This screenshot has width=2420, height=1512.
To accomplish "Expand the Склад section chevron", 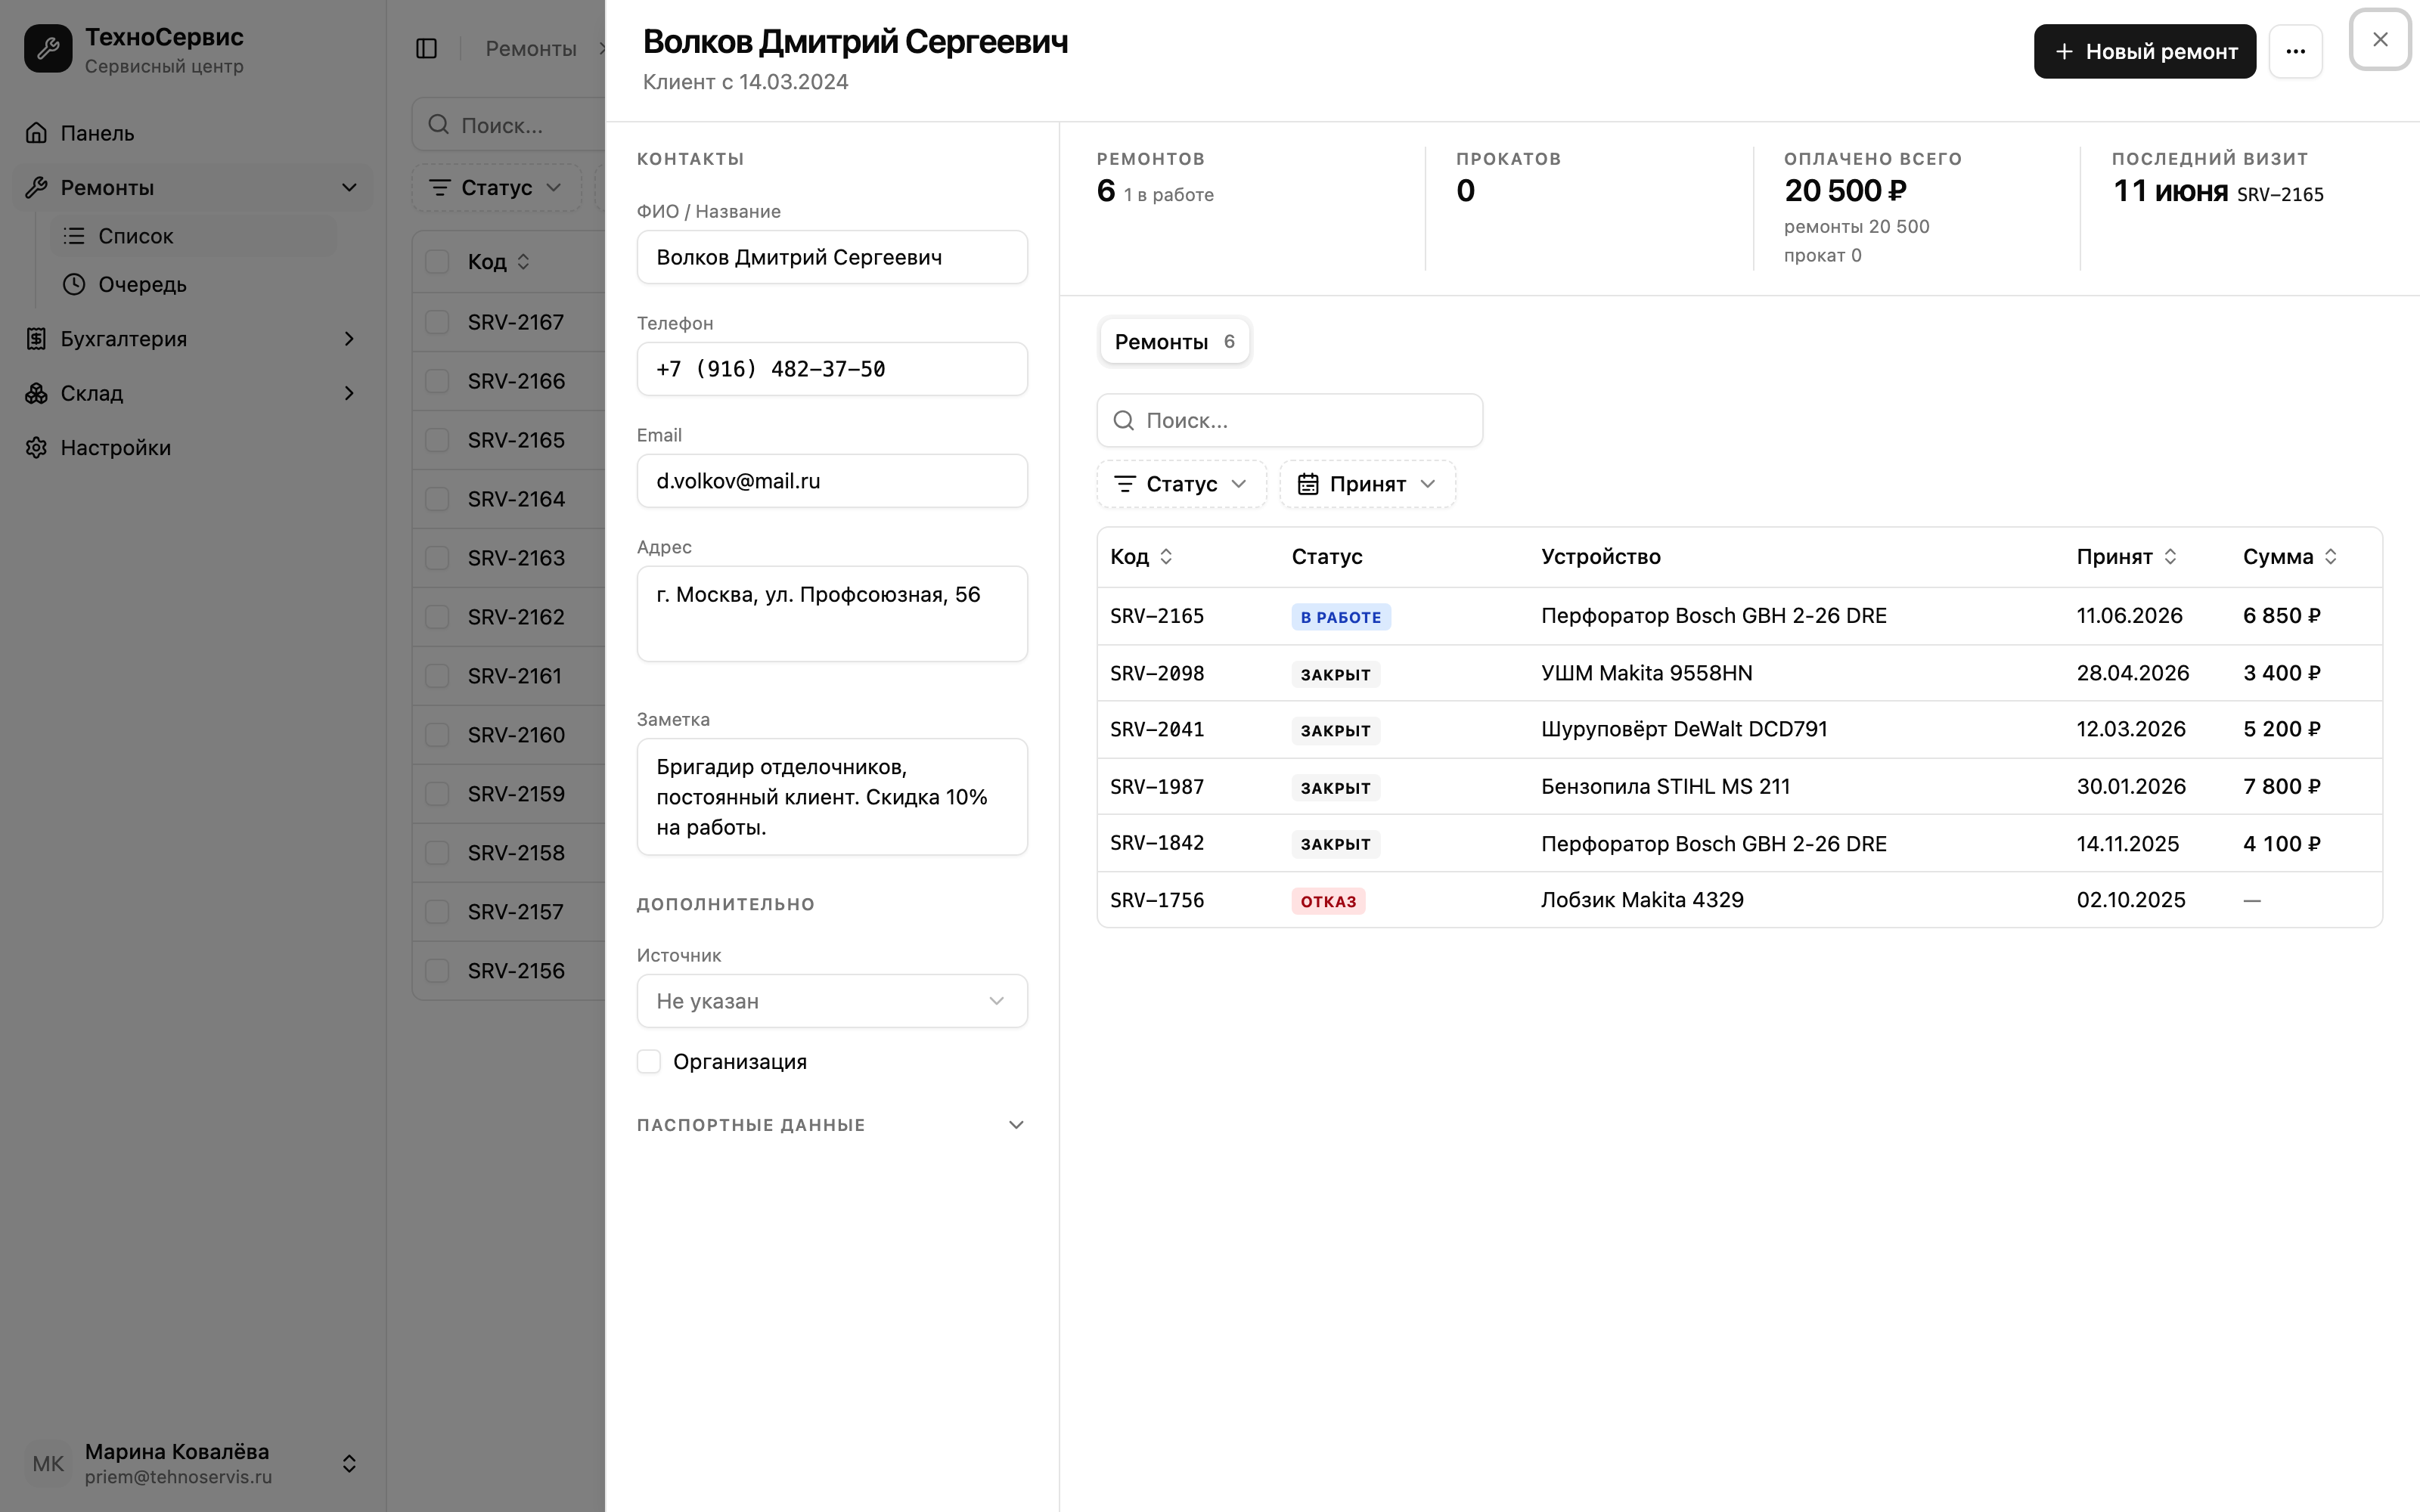I will (349, 393).
